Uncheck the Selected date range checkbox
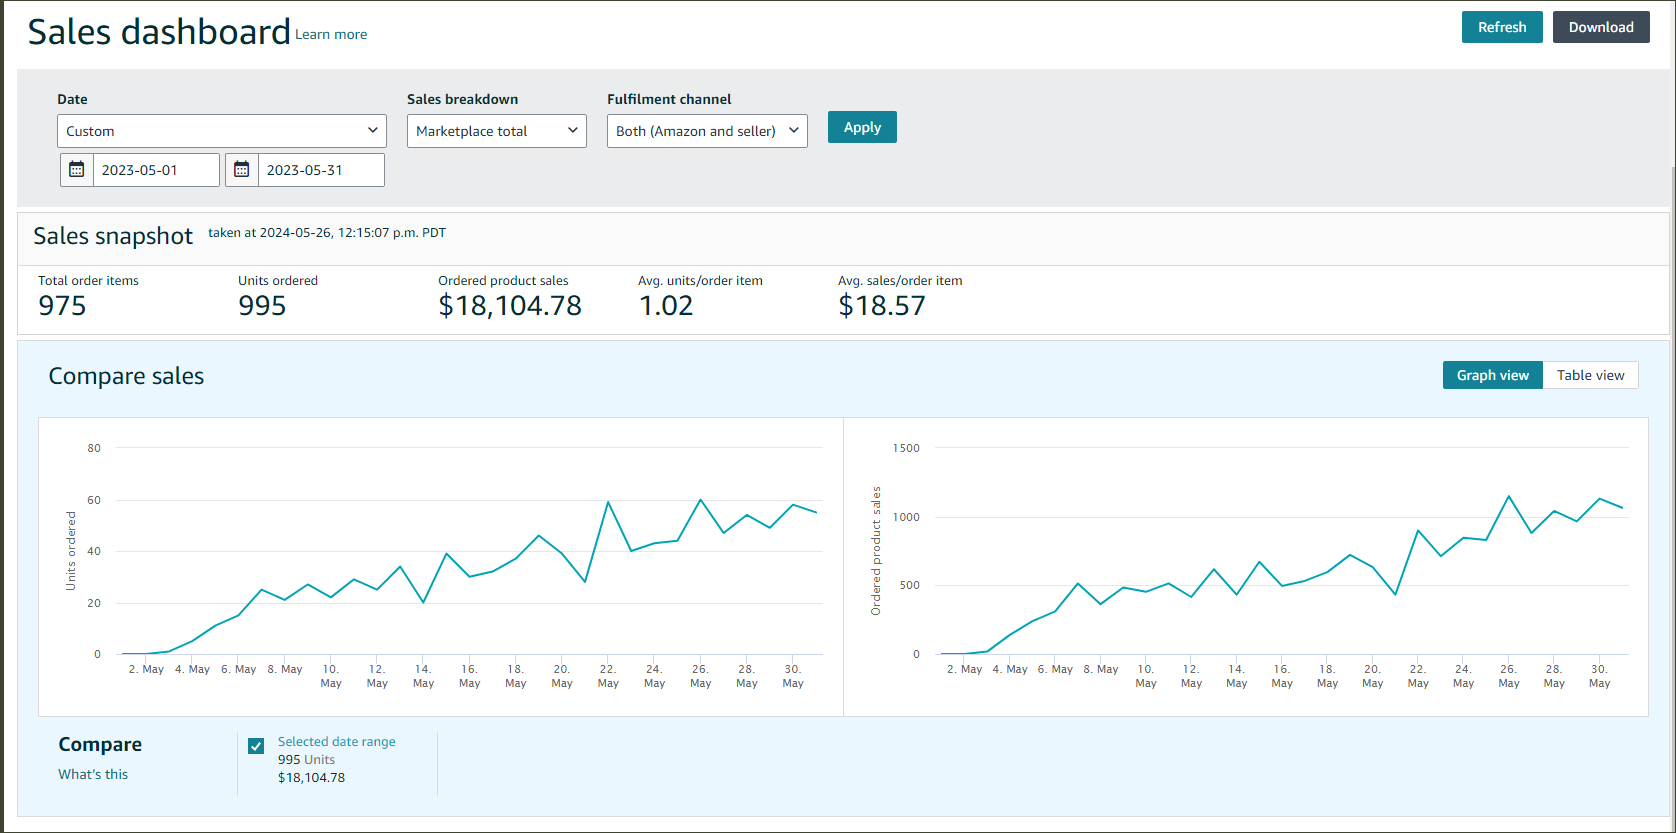1676x833 pixels. pyautogui.click(x=256, y=746)
